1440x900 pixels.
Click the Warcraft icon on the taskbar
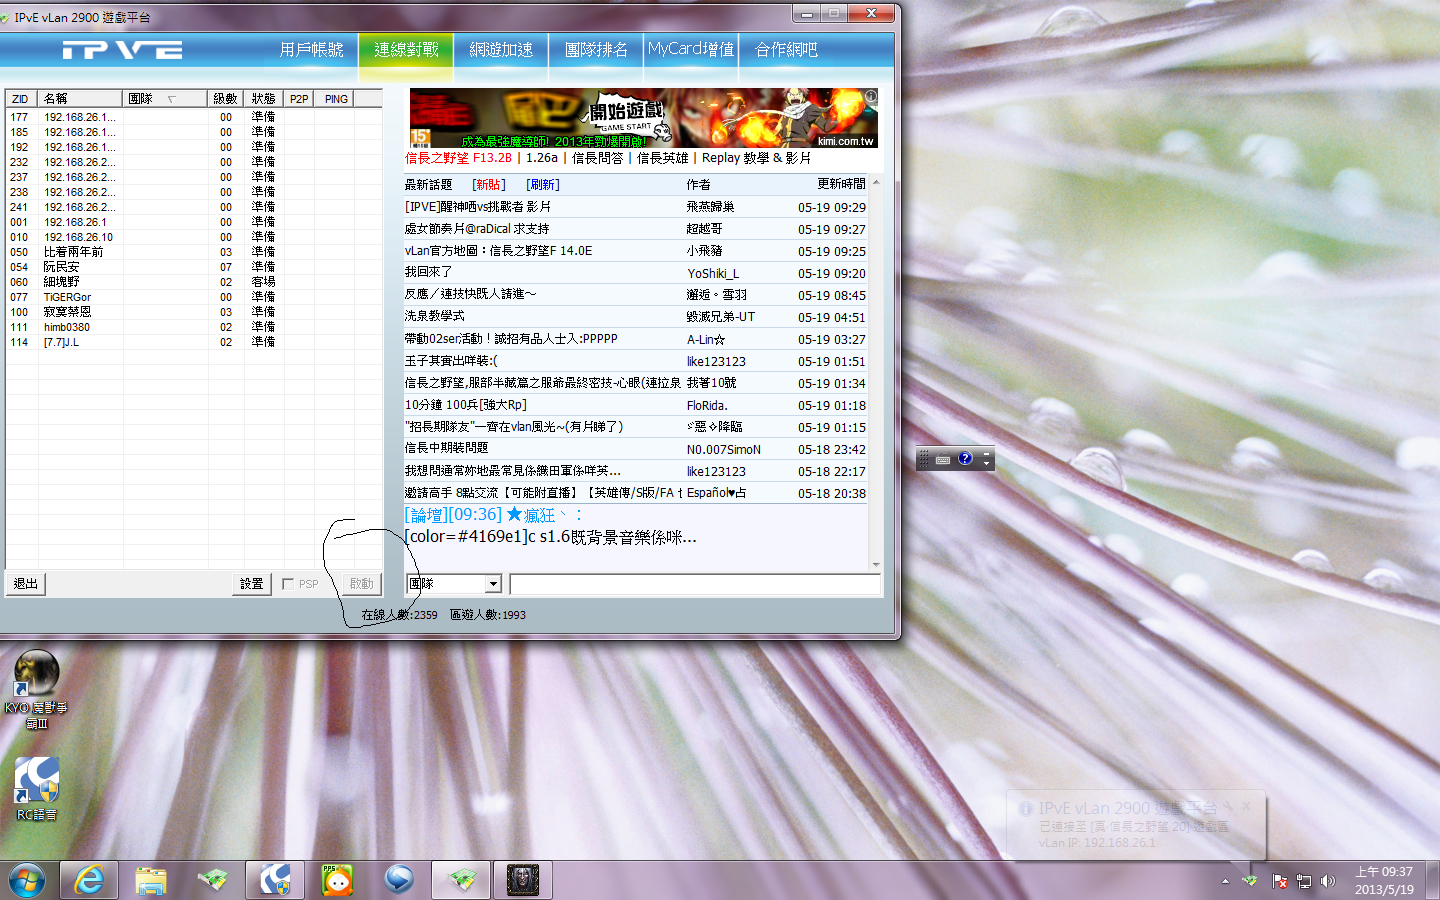coord(522,880)
